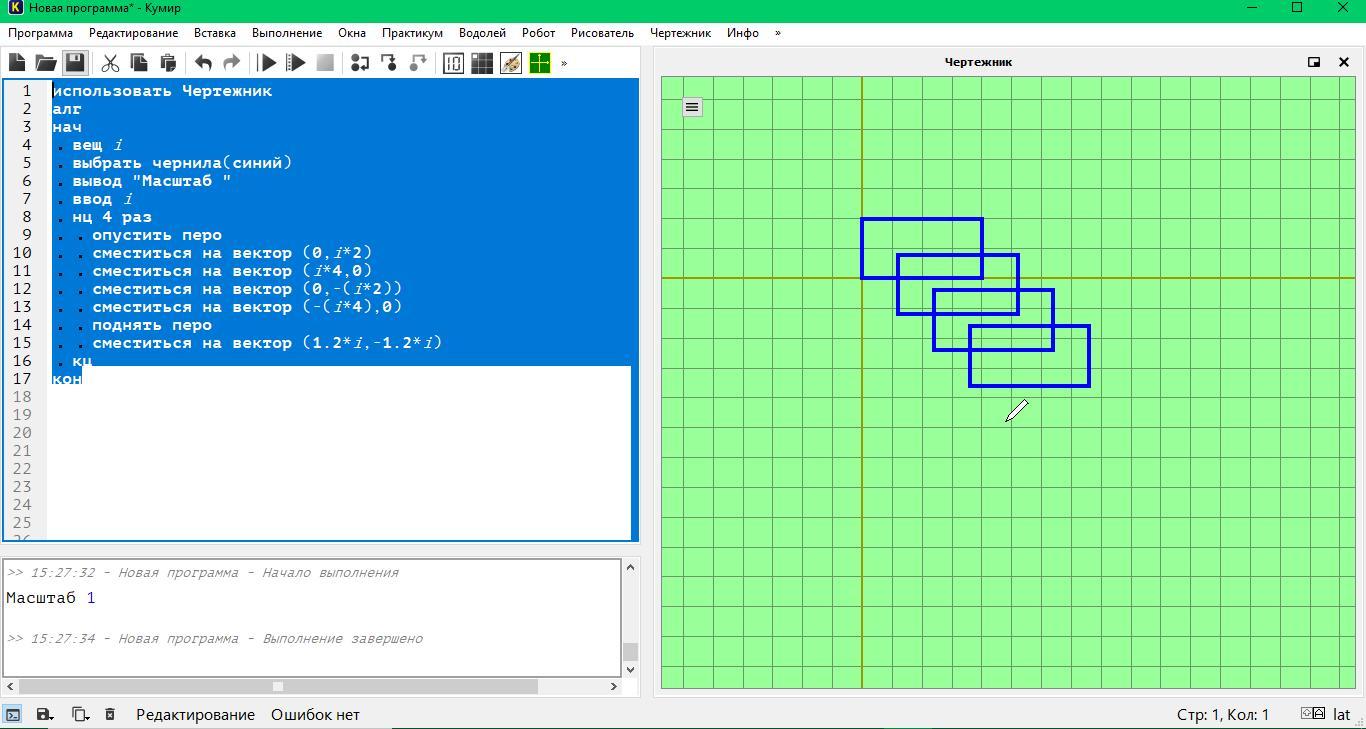This screenshot has height=729, width=1366.
Task: Click the pen cursor on the drawing canvas
Action: pos(1016,411)
